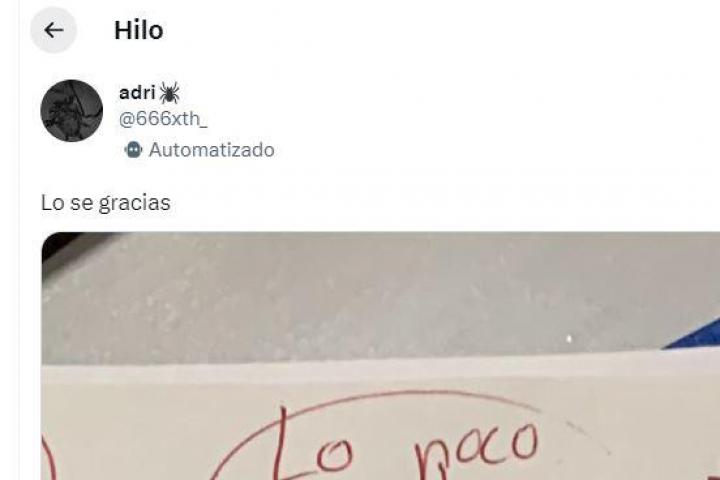The width and height of the screenshot is (720, 480).
Task: Click the word 'gracias' in the tweet
Action: [x=135, y=203]
